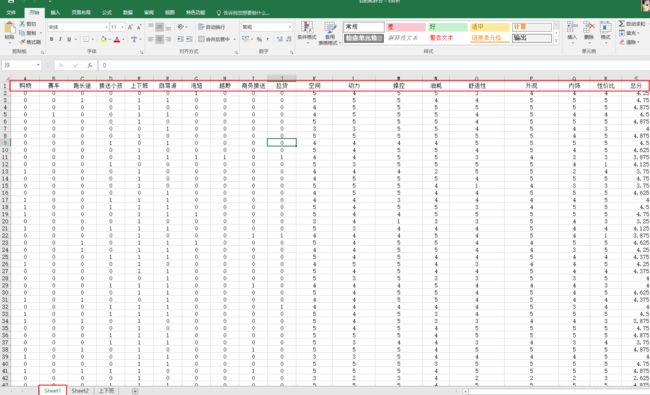
Task: Select the pink 差 cell style
Action: (406, 27)
